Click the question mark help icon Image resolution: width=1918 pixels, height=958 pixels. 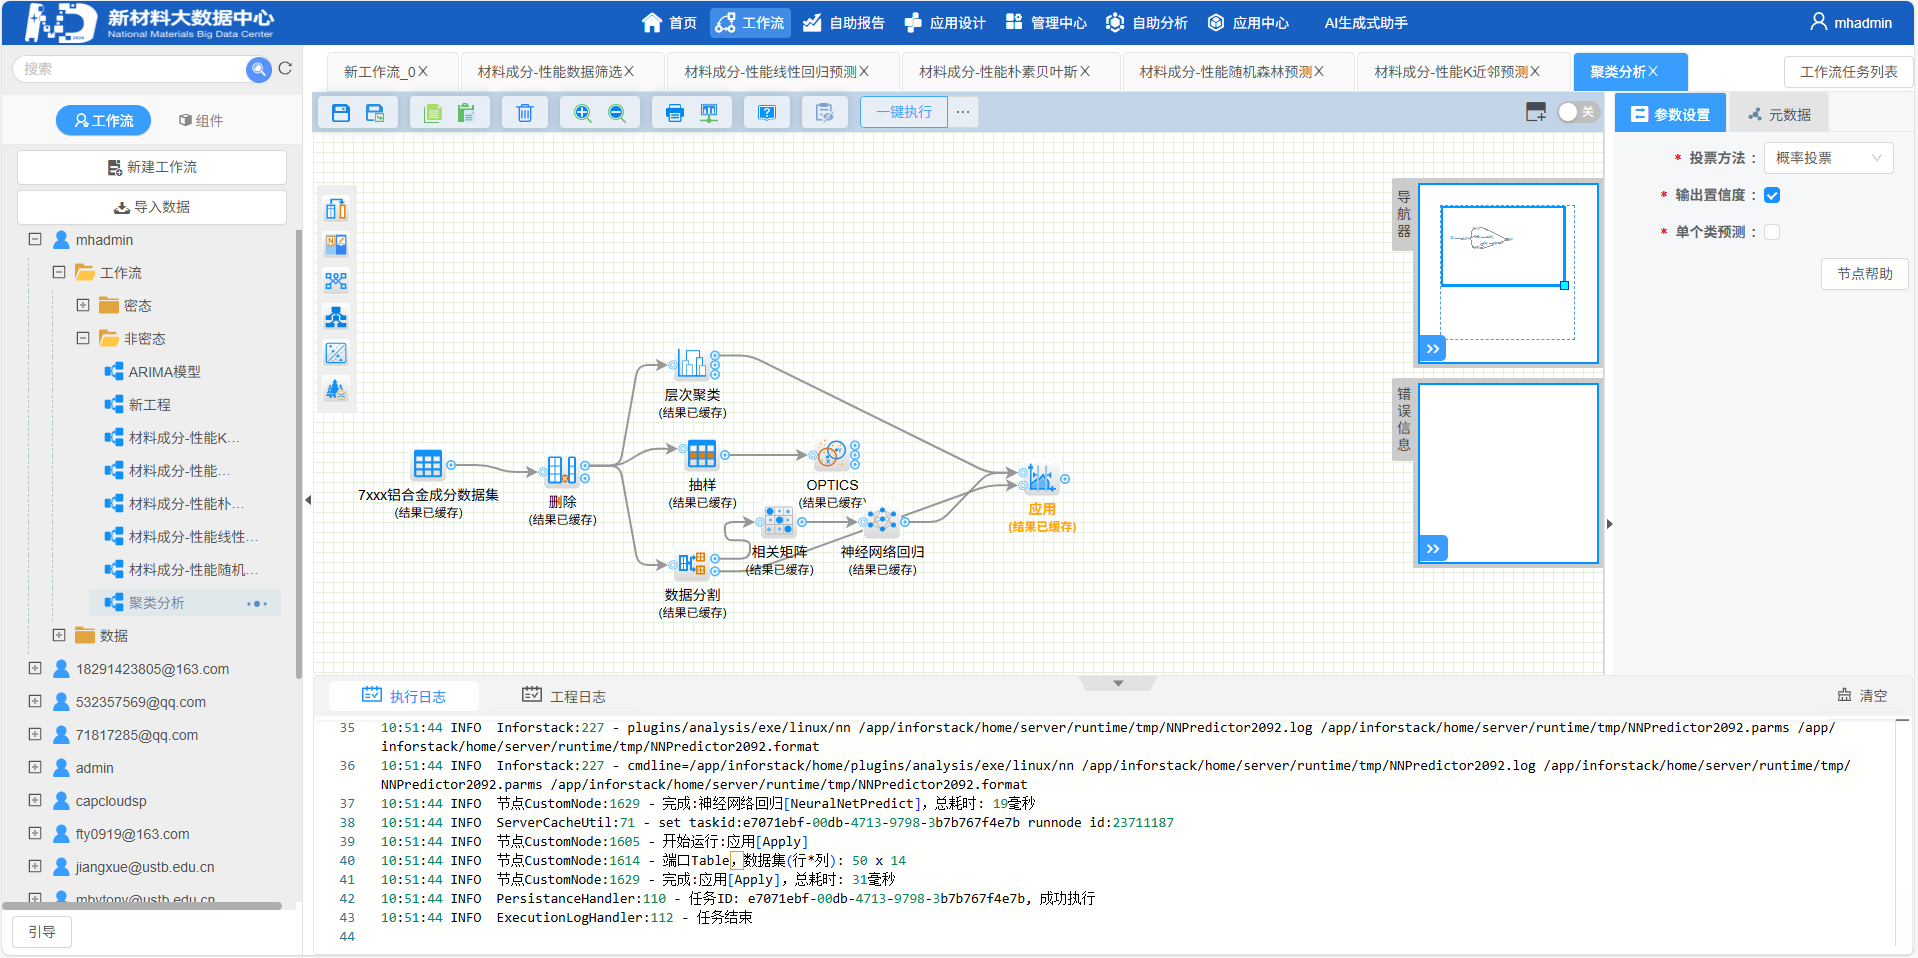pos(767,113)
